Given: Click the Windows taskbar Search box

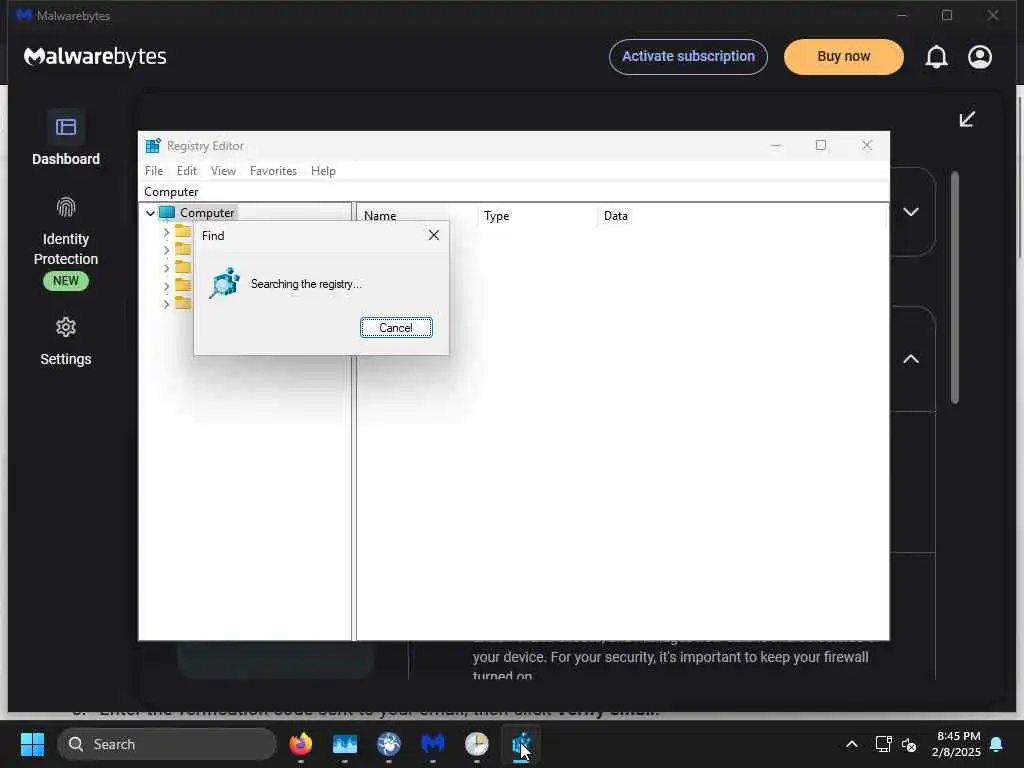Looking at the screenshot, I should [167, 744].
